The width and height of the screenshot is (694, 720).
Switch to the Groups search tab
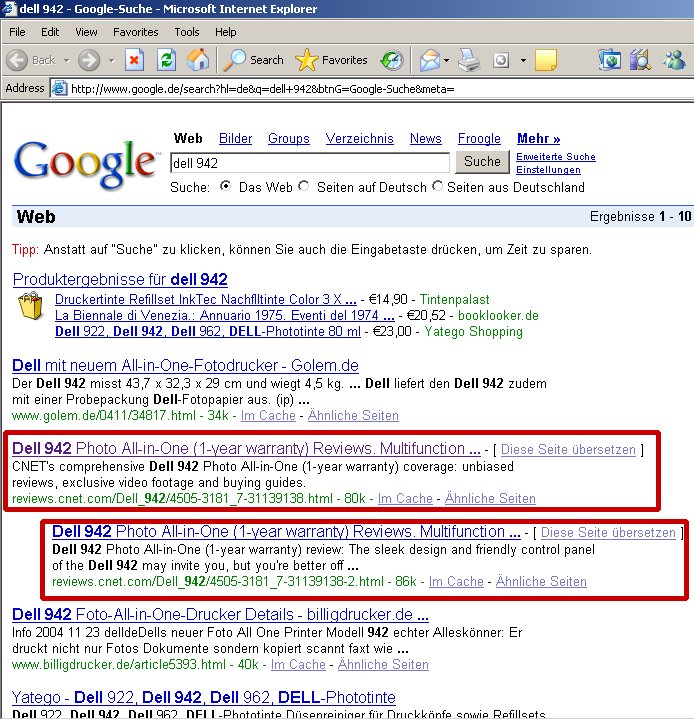(x=289, y=138)
